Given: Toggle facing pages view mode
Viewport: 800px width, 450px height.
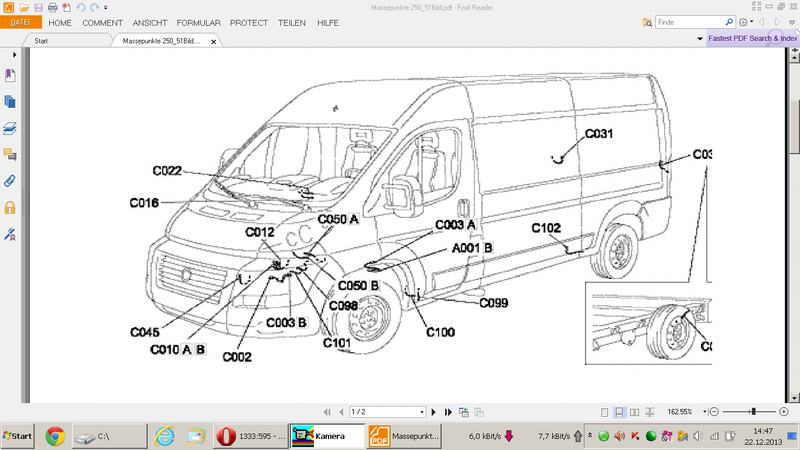Looking at the screenshot, I should pos(635,412).
